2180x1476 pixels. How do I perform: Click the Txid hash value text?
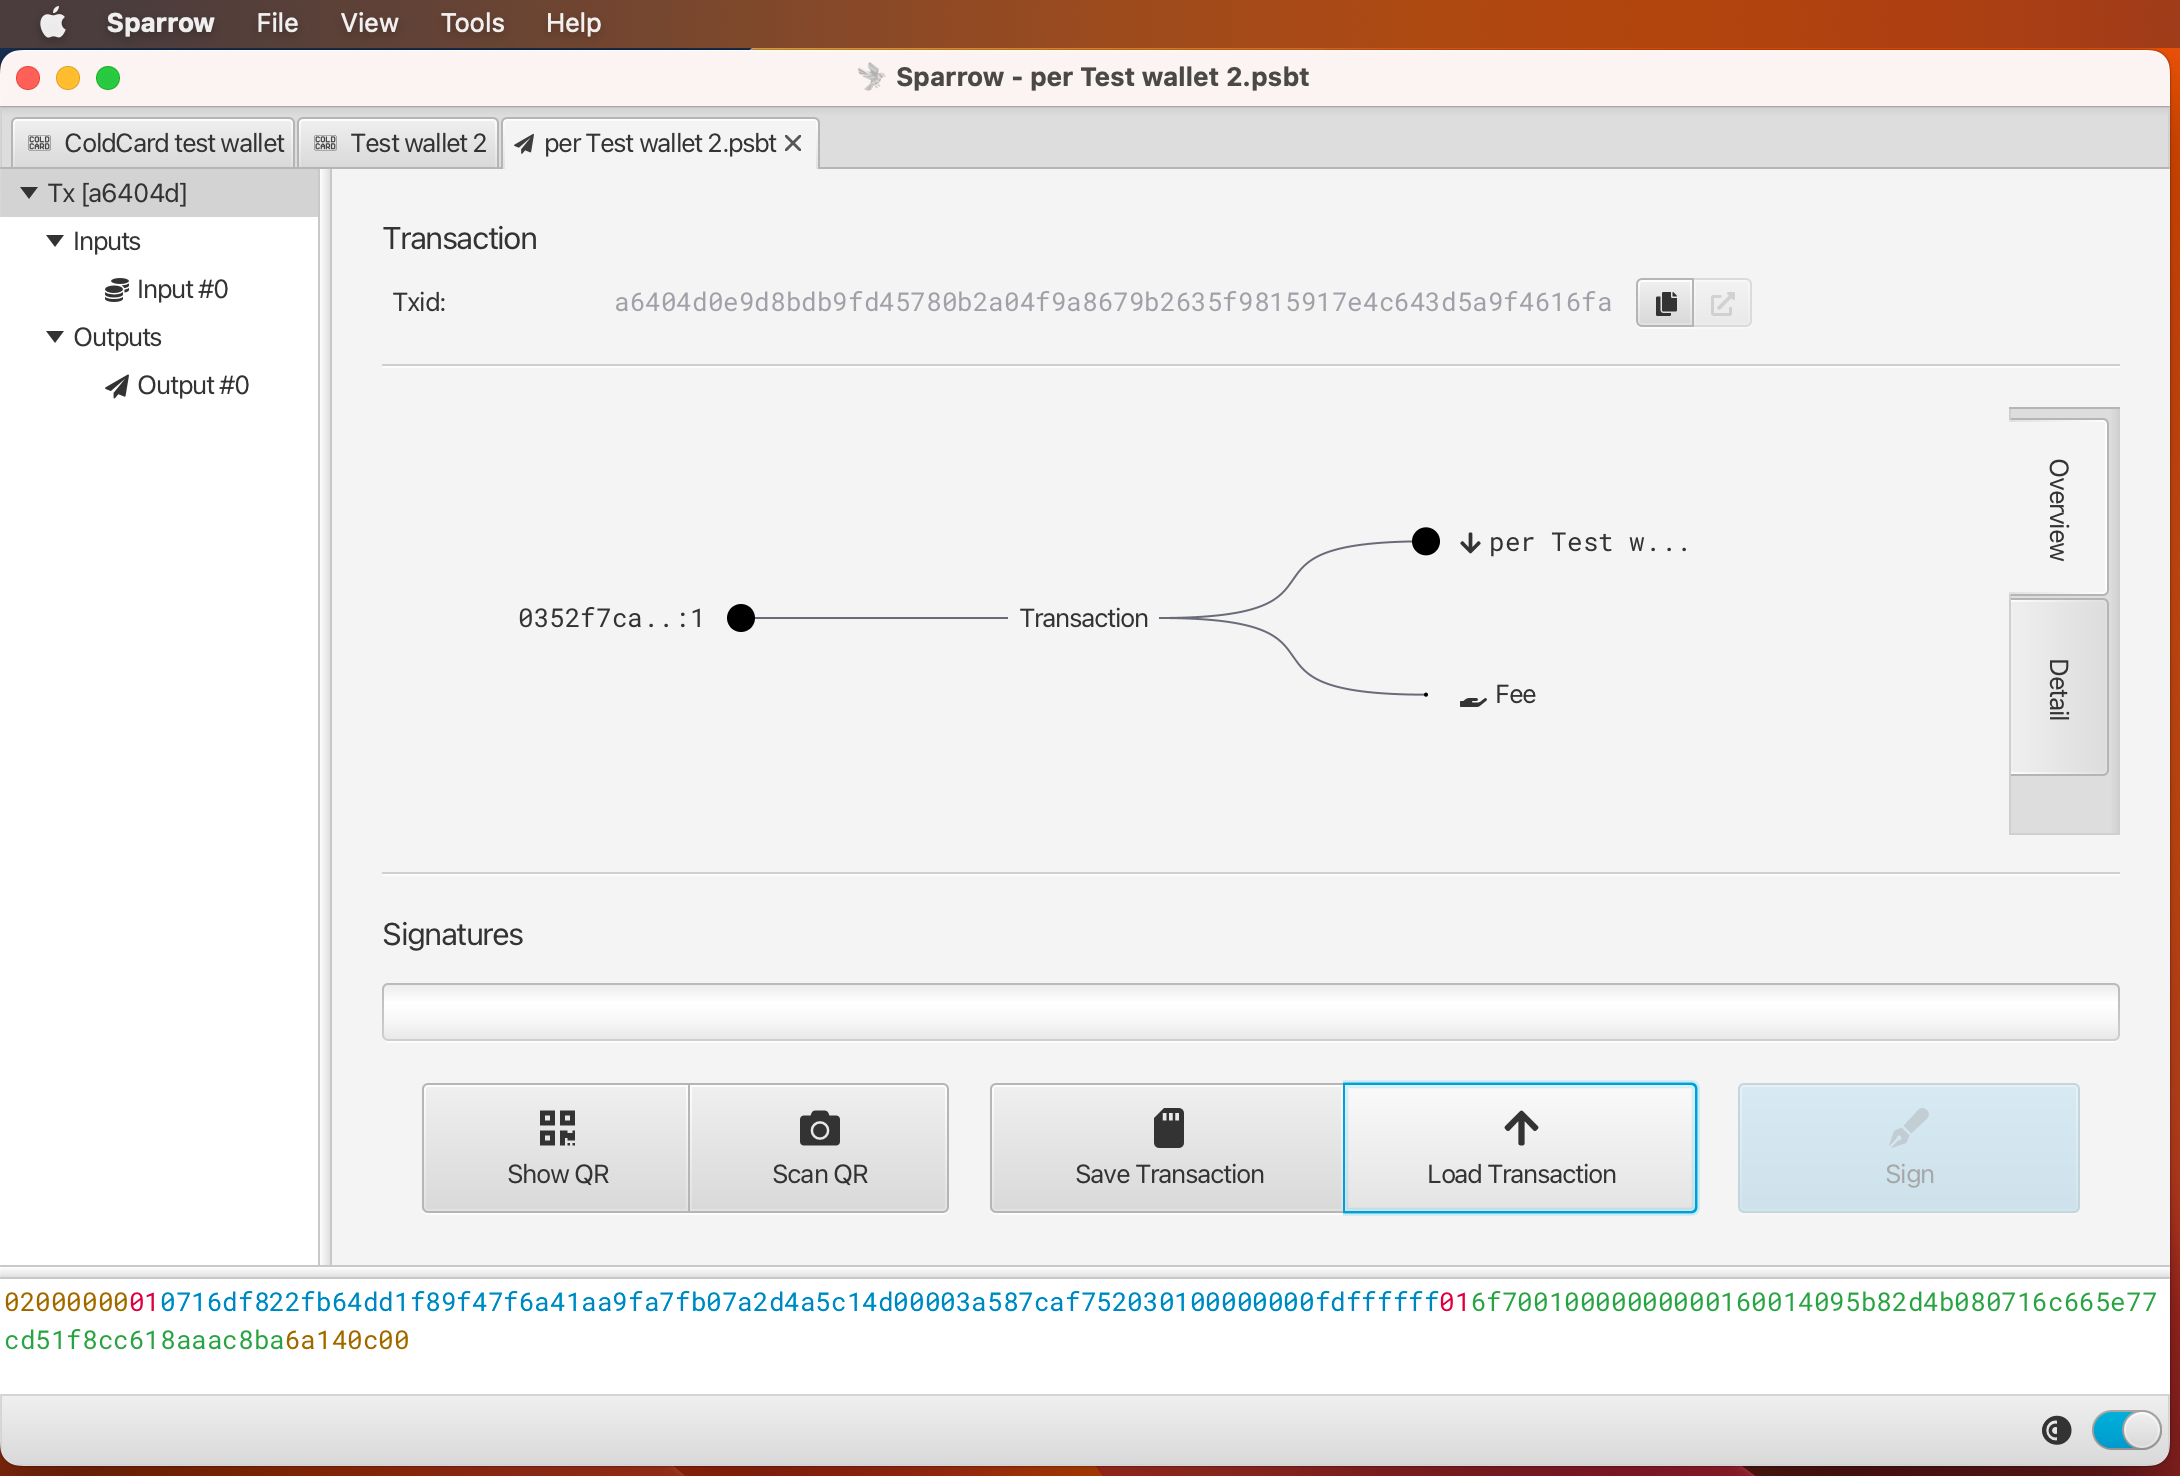pyautogui.click(x=1113, y=303)
